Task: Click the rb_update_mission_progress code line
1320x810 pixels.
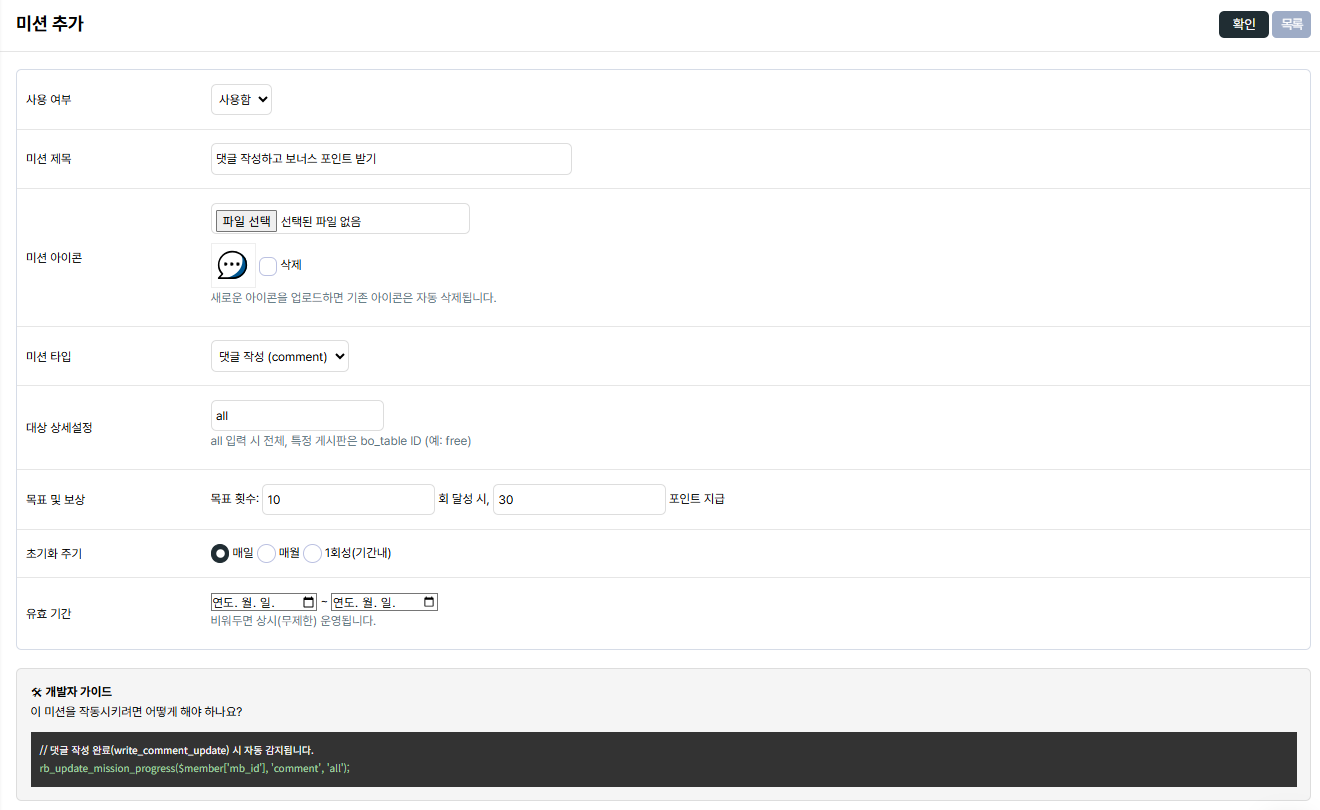Action: pyautogui.click(x=195, y=768)
